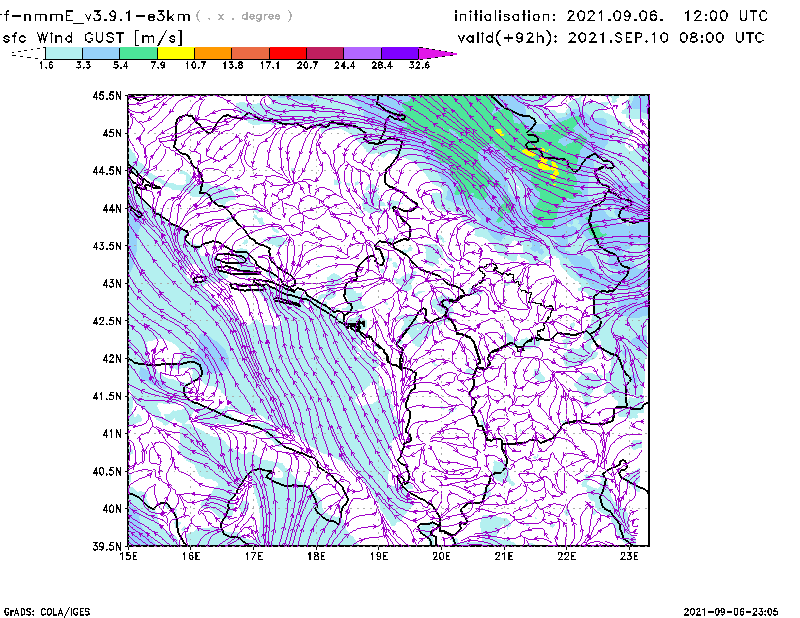Click the orange legend color swatch

click(213, 53)
